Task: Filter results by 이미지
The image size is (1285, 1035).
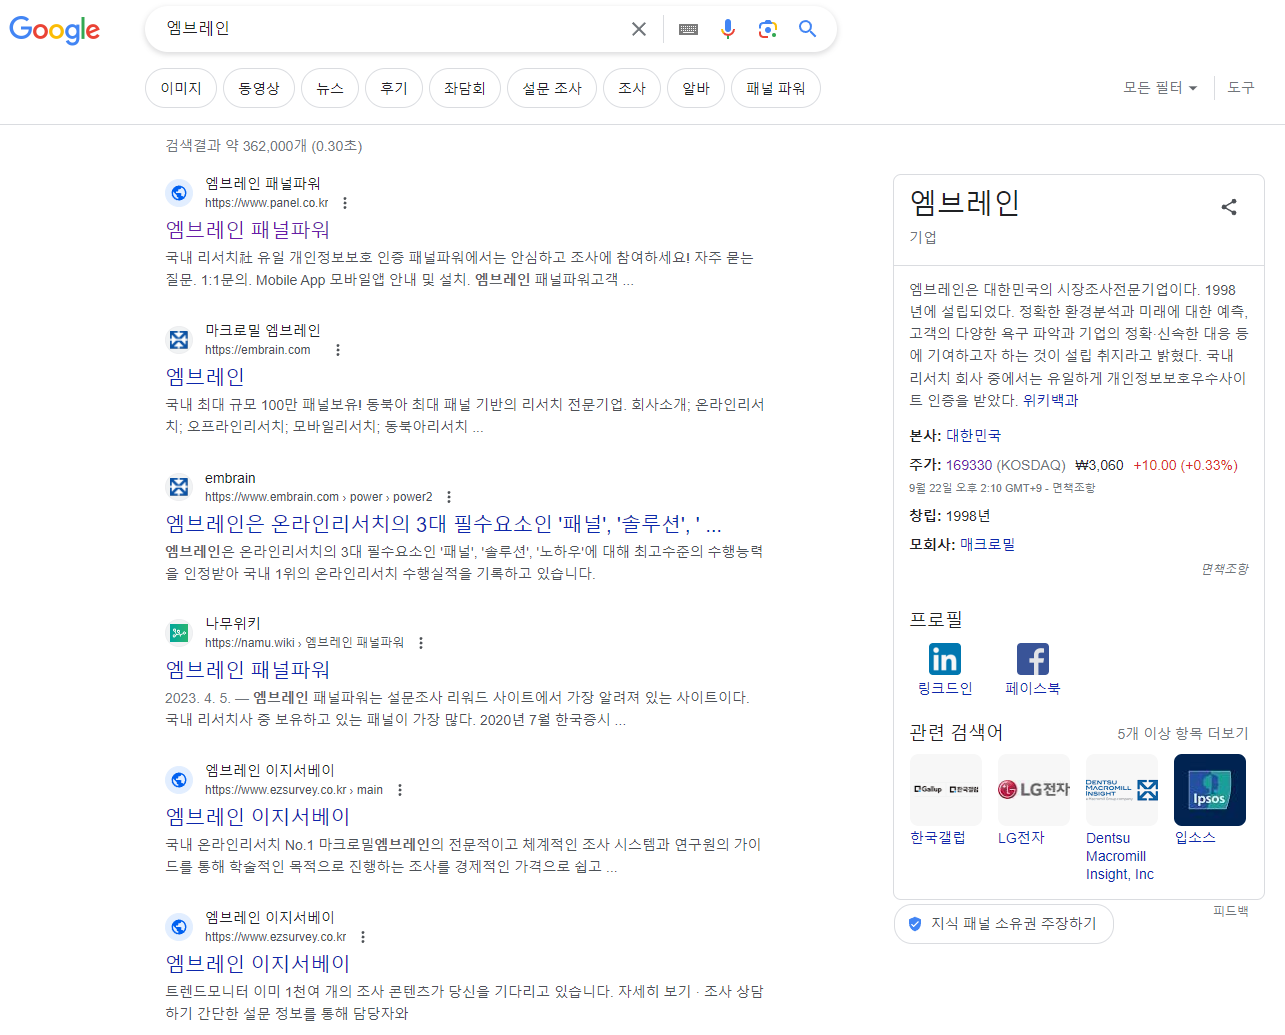Action: (x=181, y=88)
